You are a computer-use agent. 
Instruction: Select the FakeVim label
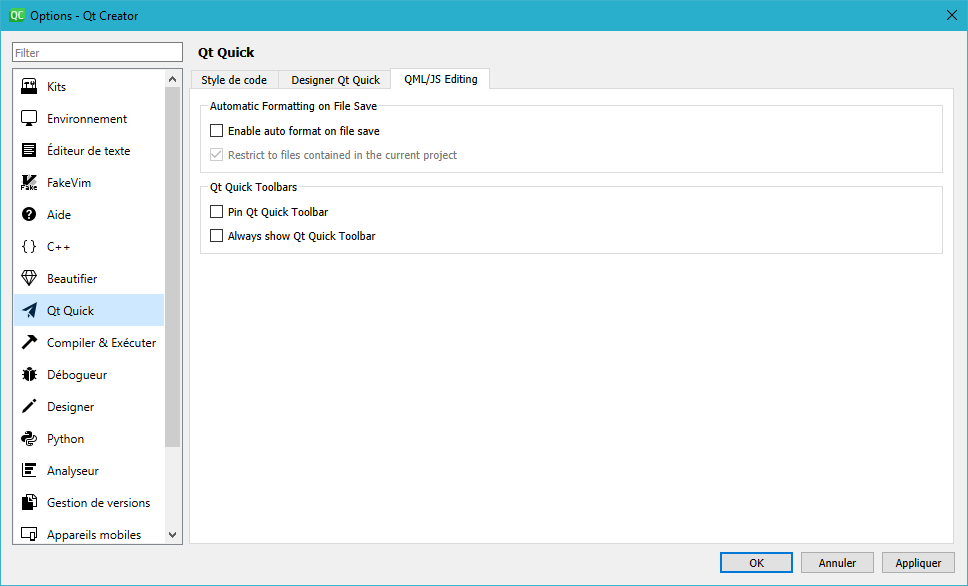click(69, 183)
